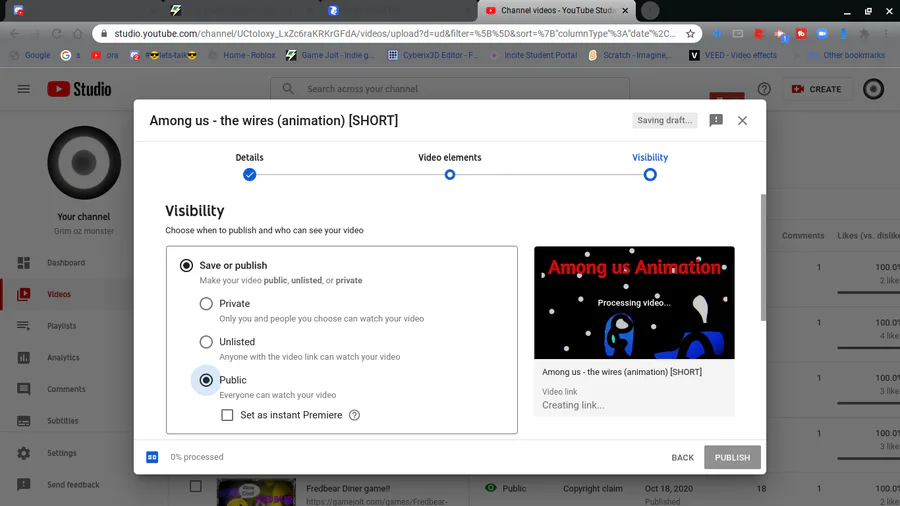Expand Other bookmarks folder
This screenshot has width=900, height=506.
click(x=847, y=55)
